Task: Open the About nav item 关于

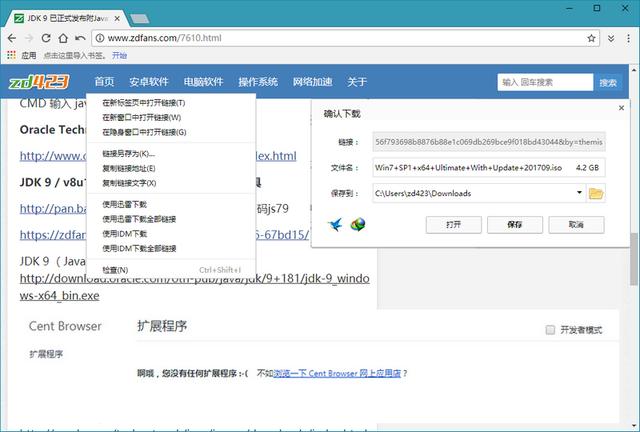Action: (x=357, y=82)
